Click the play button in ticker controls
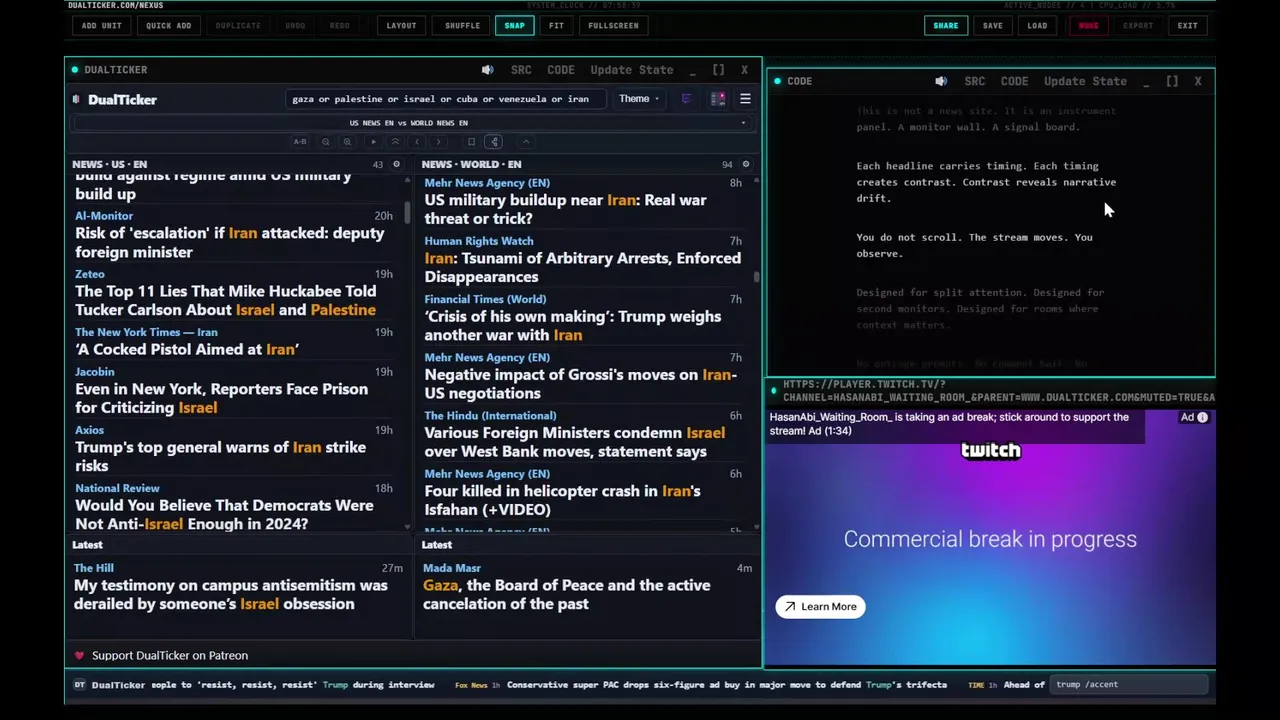Image resolution: width=1280 pixels, height=720 pixels. point(373,142)
